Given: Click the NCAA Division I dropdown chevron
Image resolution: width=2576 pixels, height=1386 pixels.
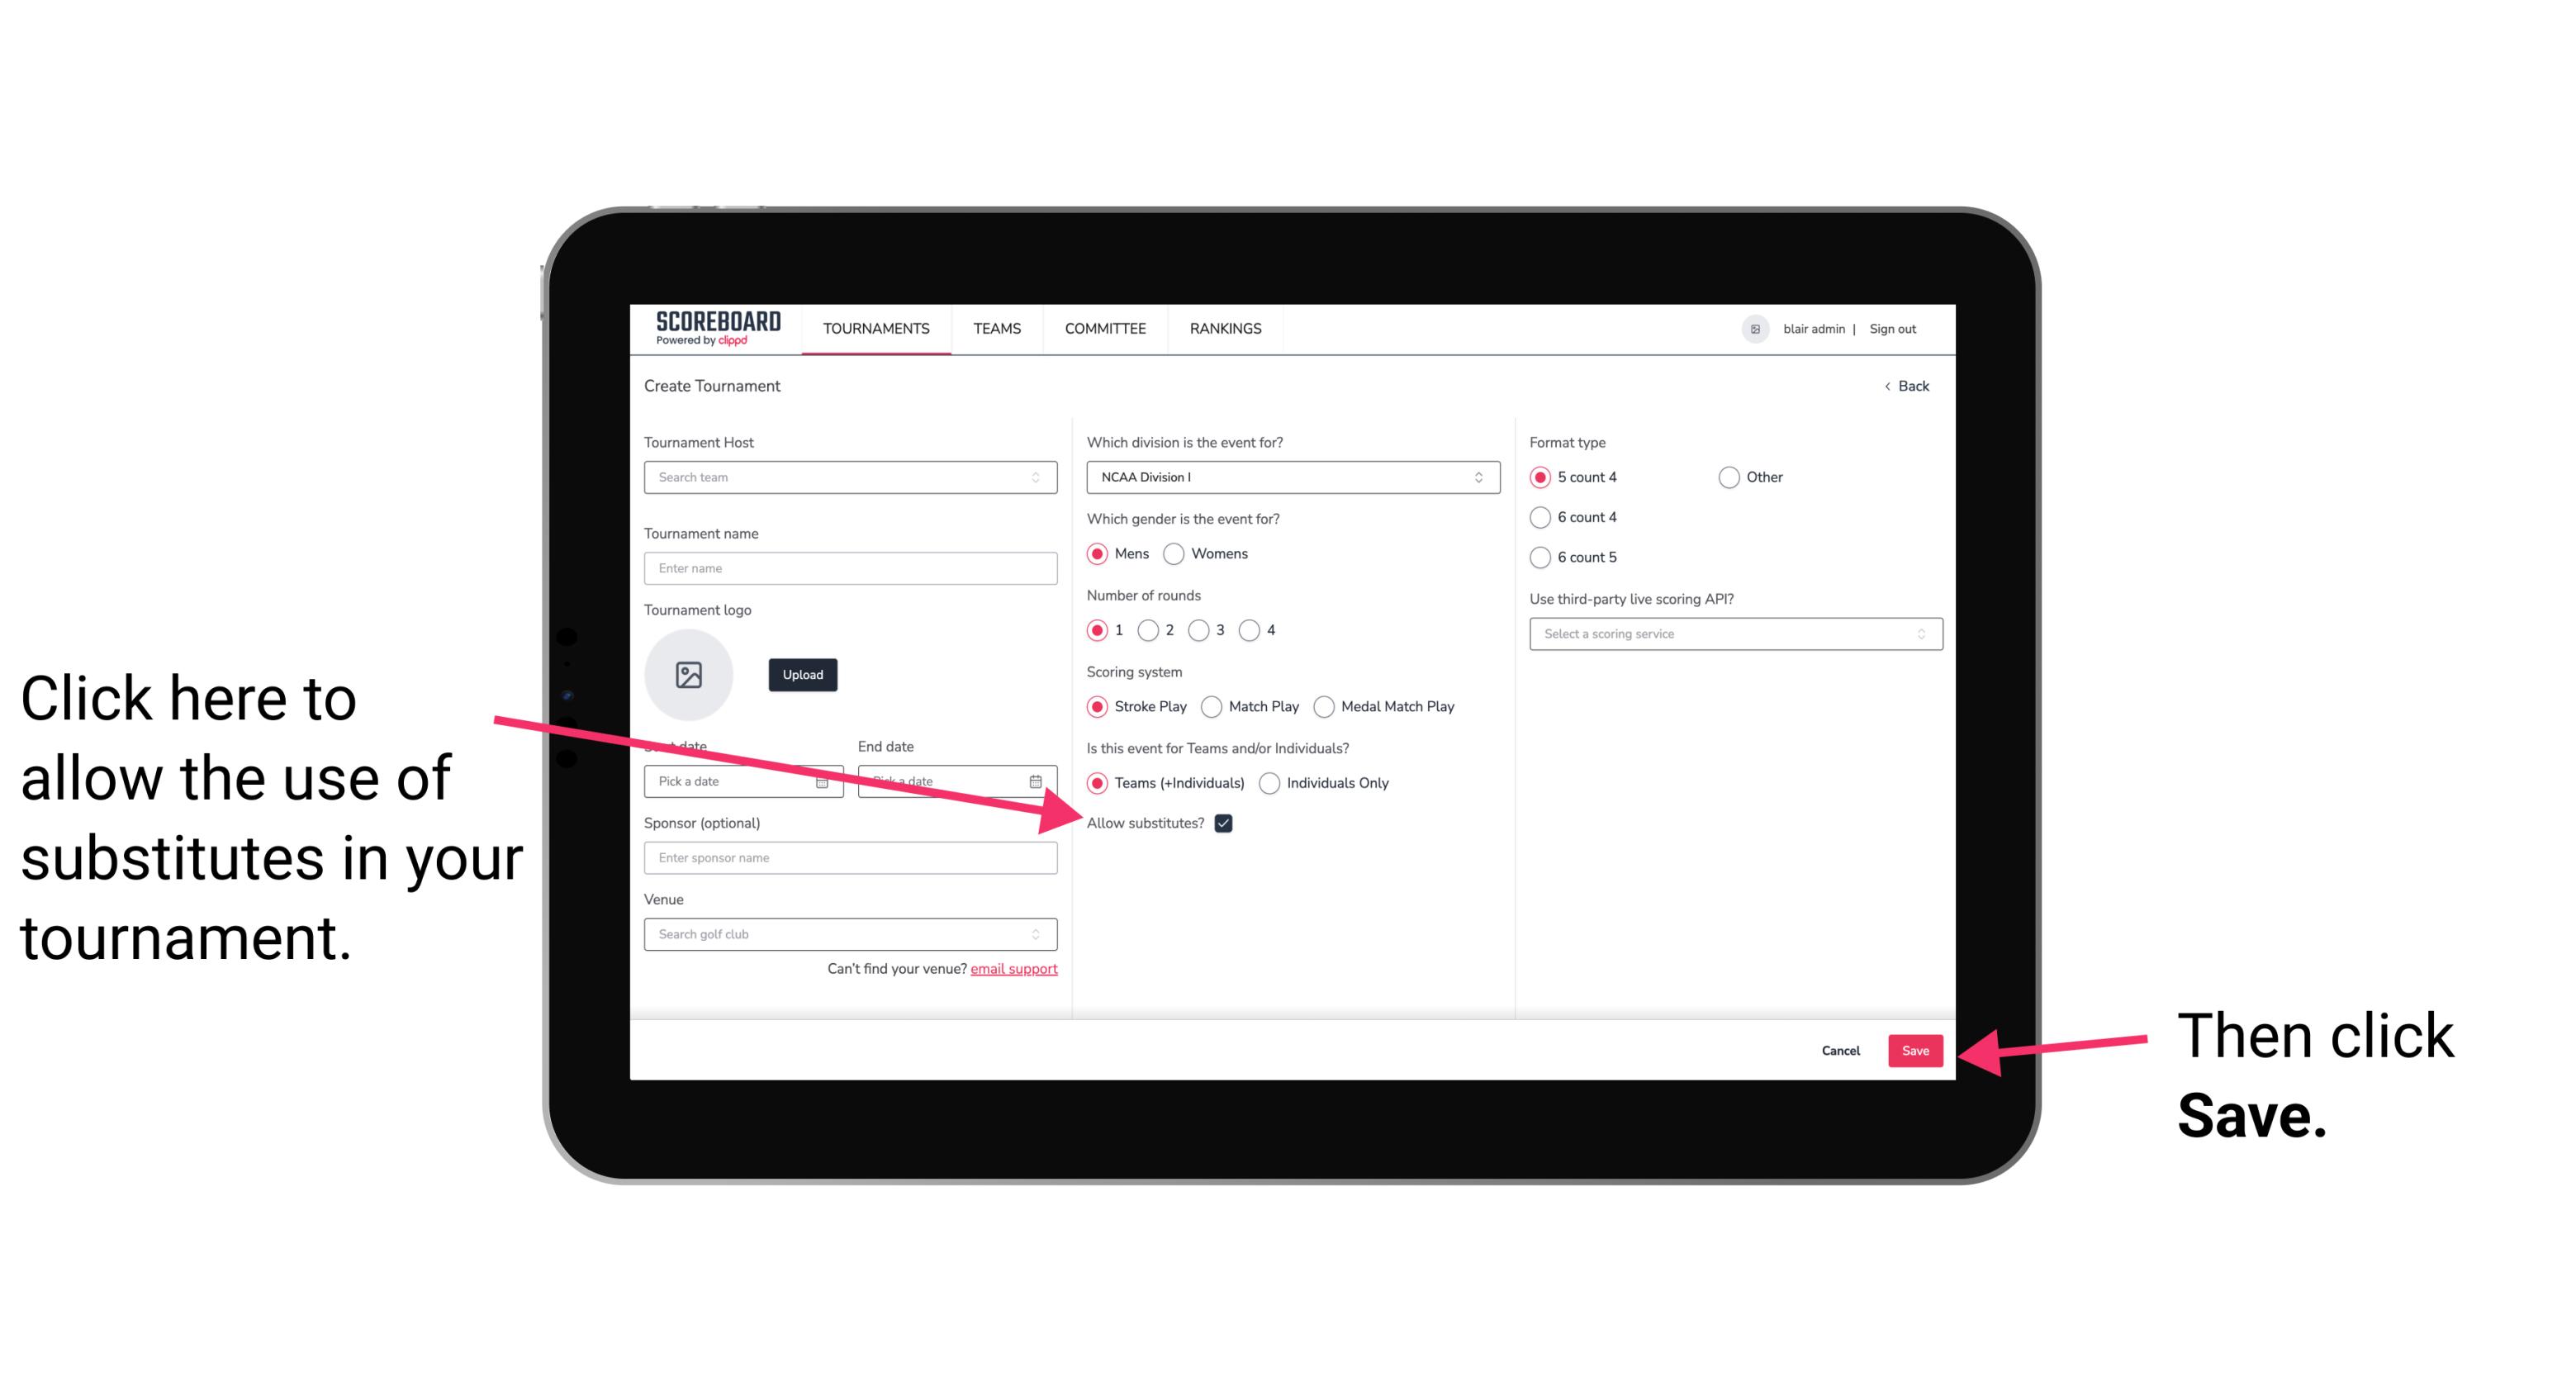Looking at the screenshot, I should pyautogui.click(x=1483, y=478).
